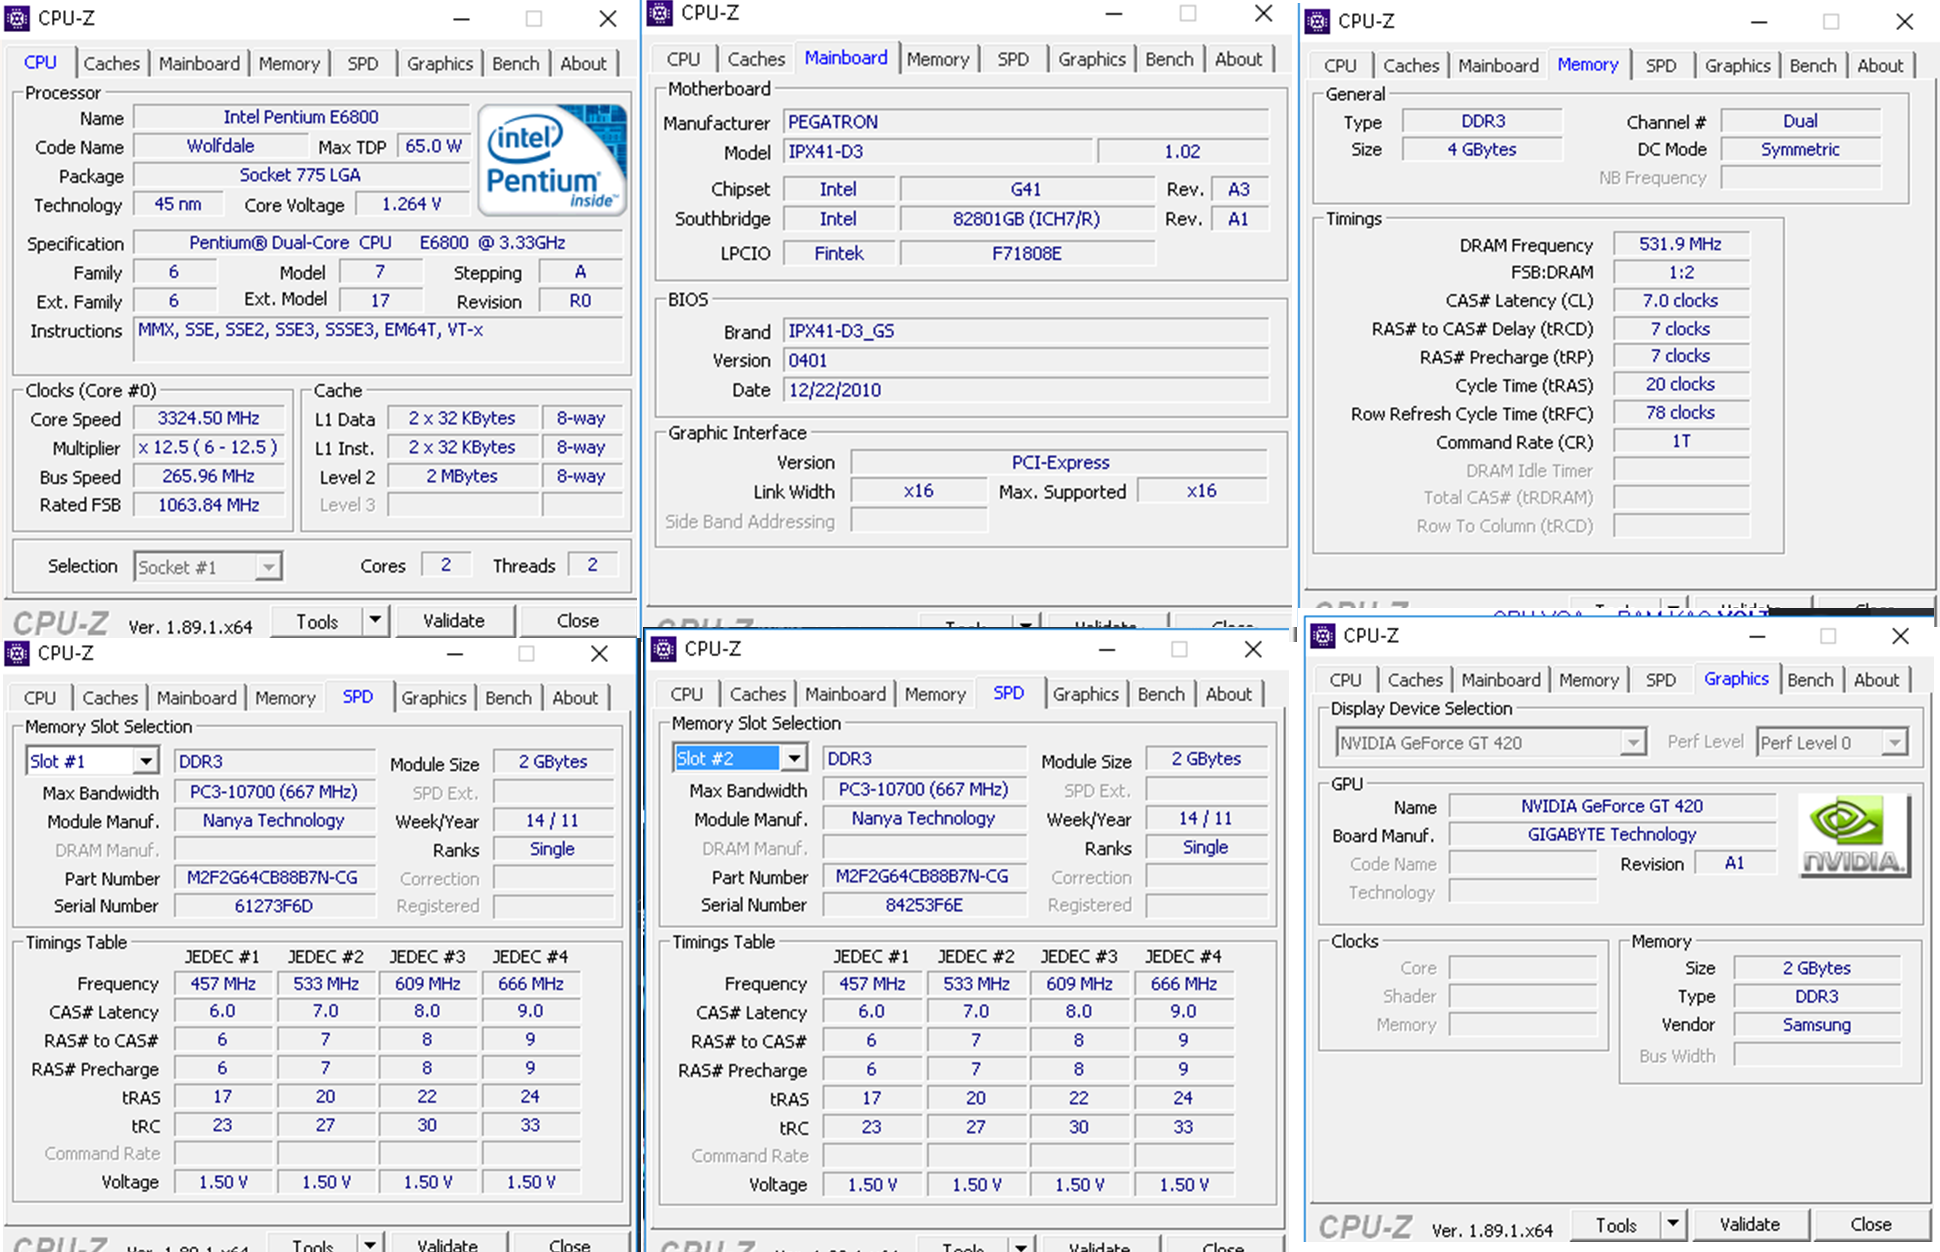Viewport: 1940px width, 1252px height.
Task: Open the Slot #2 memory slot dropdown
Action: point(794,758)
